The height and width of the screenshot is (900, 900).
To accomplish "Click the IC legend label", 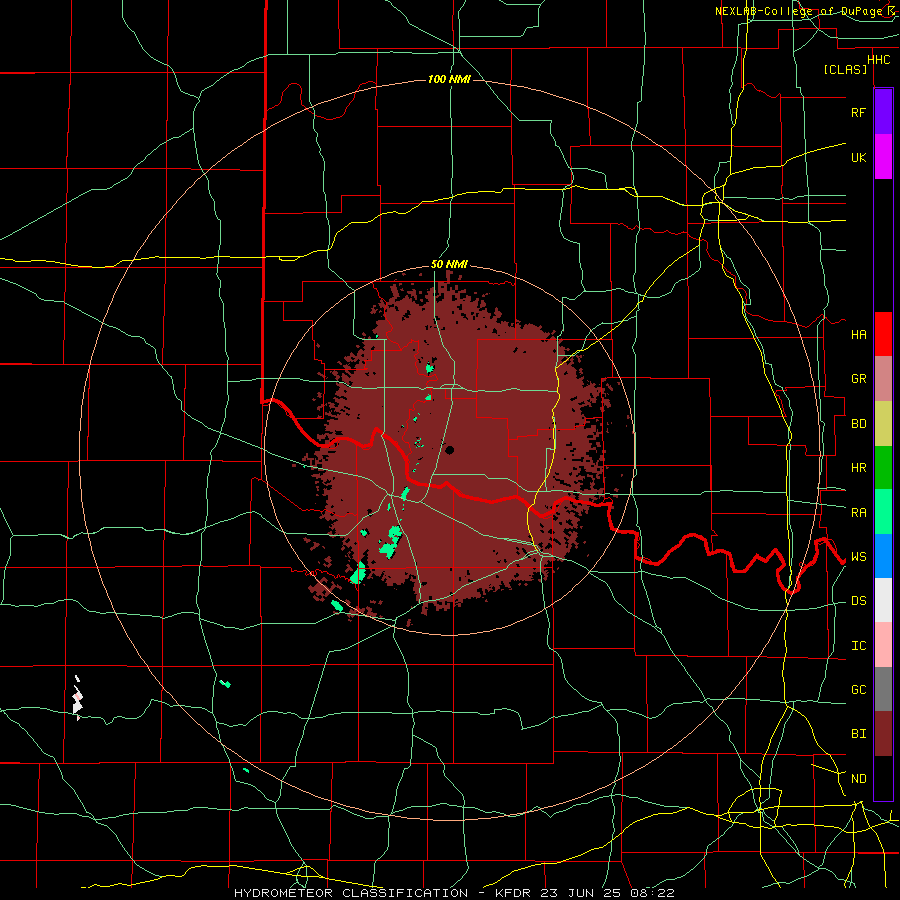I will (858, 646).
